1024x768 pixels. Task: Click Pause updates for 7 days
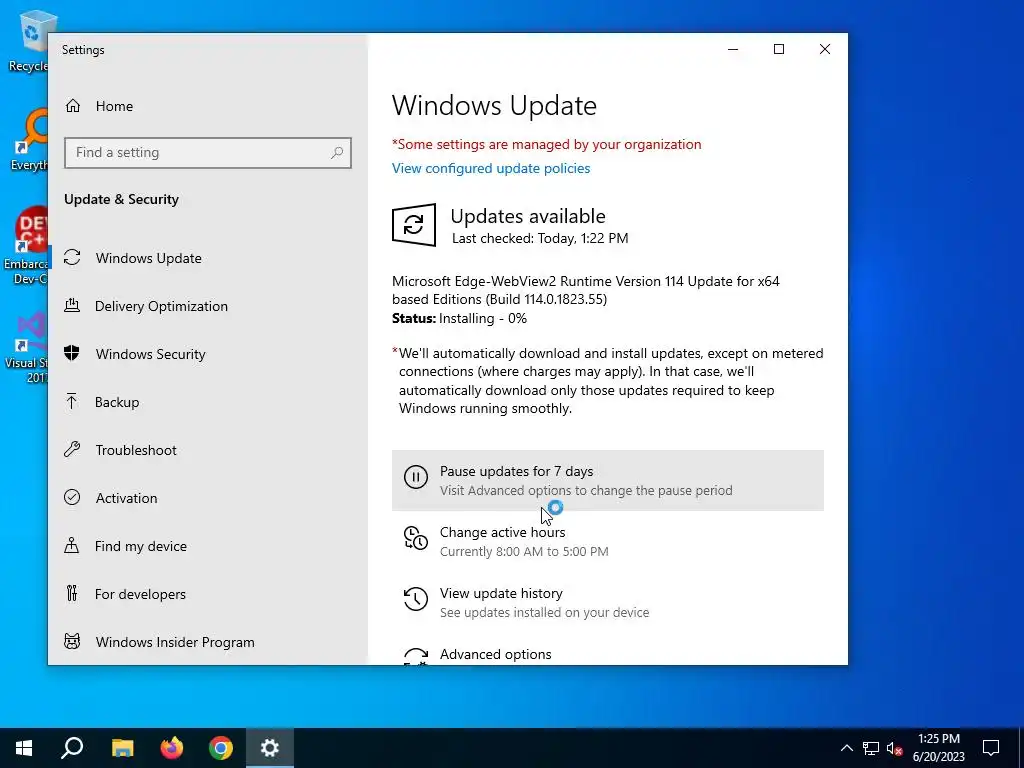tap(607, 480)
